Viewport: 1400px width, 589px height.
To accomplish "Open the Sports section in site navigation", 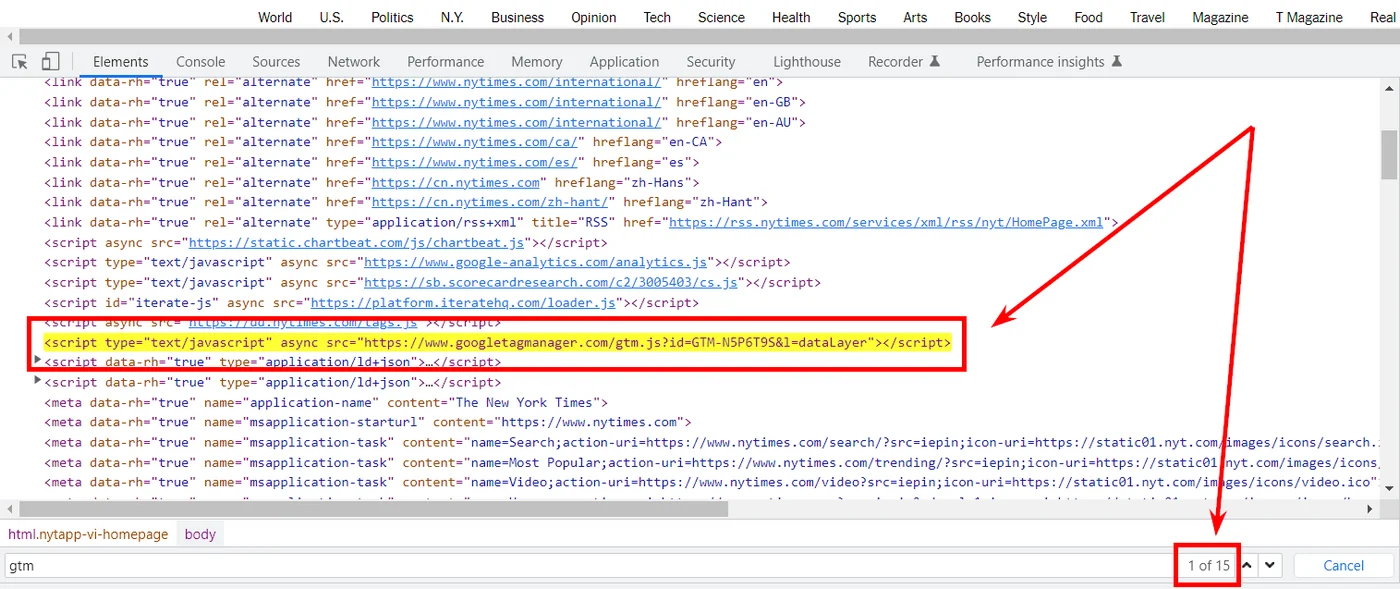I will tap(857, 17).
